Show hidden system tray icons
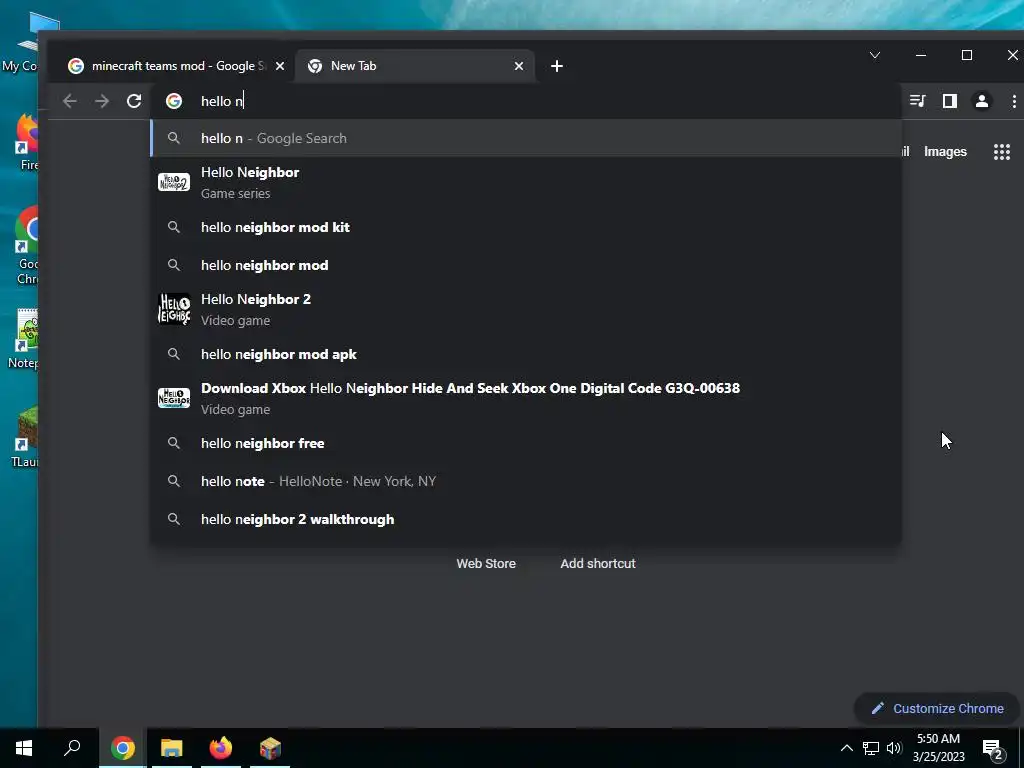 [x=846, y=748]
